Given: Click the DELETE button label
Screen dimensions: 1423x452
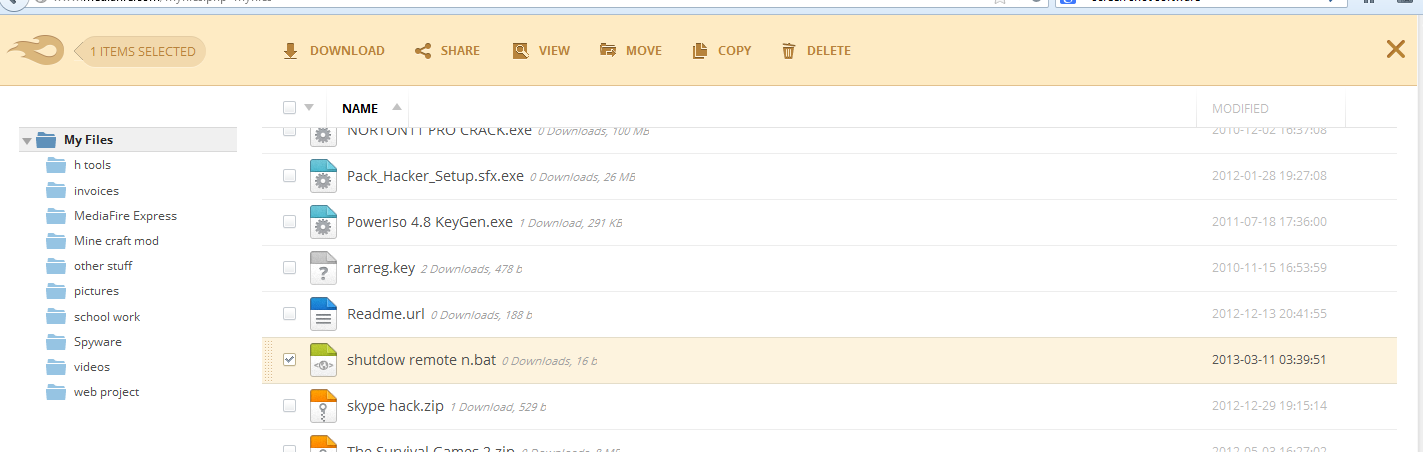Looking at the screenshot, I should 829,51.
